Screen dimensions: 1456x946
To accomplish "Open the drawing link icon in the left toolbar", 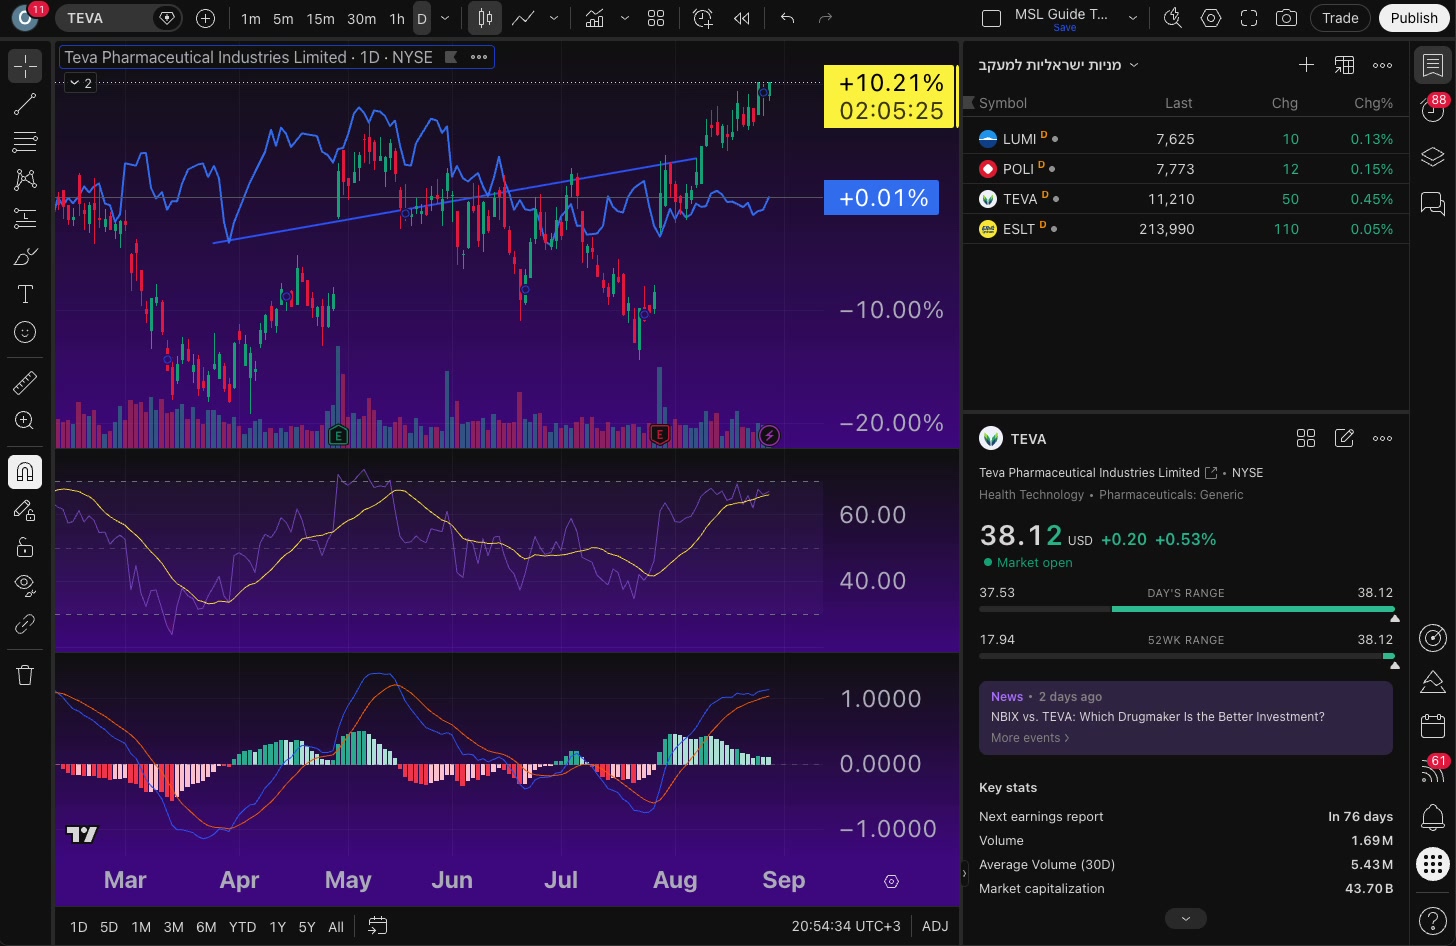I will pyautogui.click(x=25, y=624).
